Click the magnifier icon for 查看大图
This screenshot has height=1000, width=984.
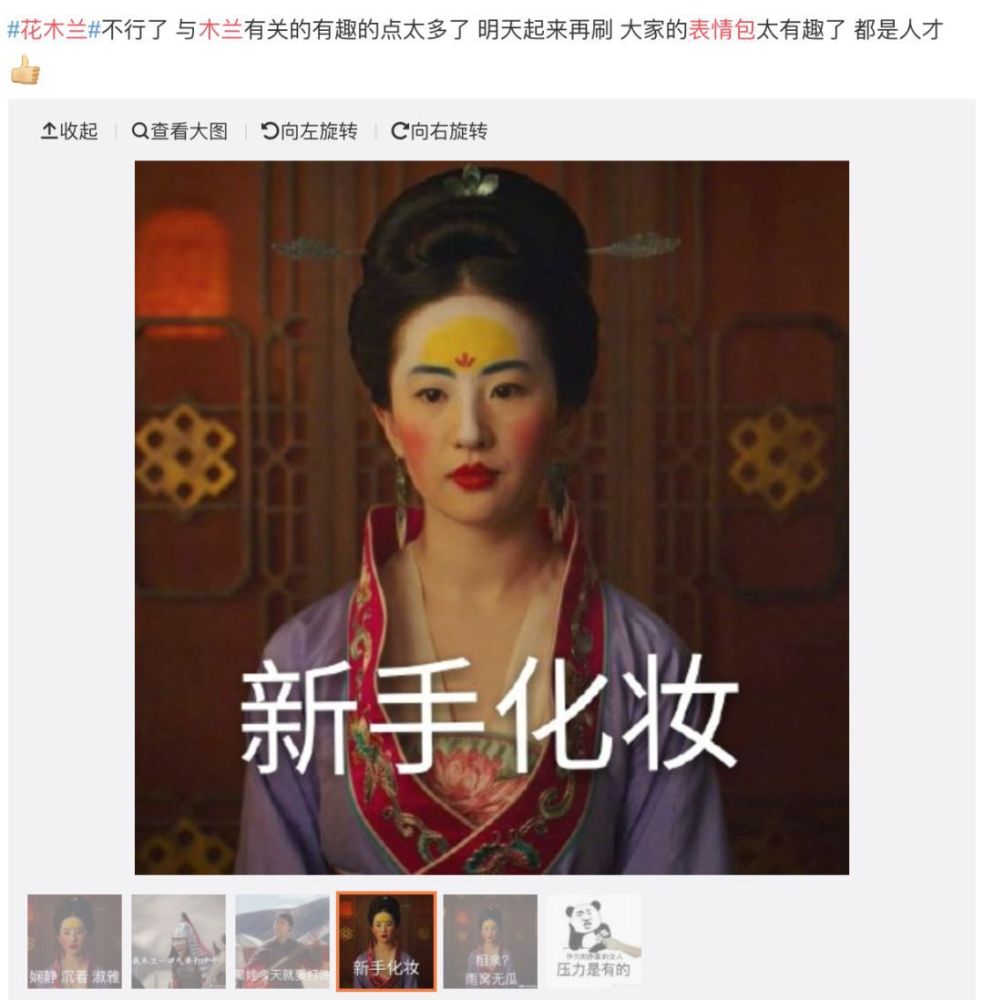(140, 131)
